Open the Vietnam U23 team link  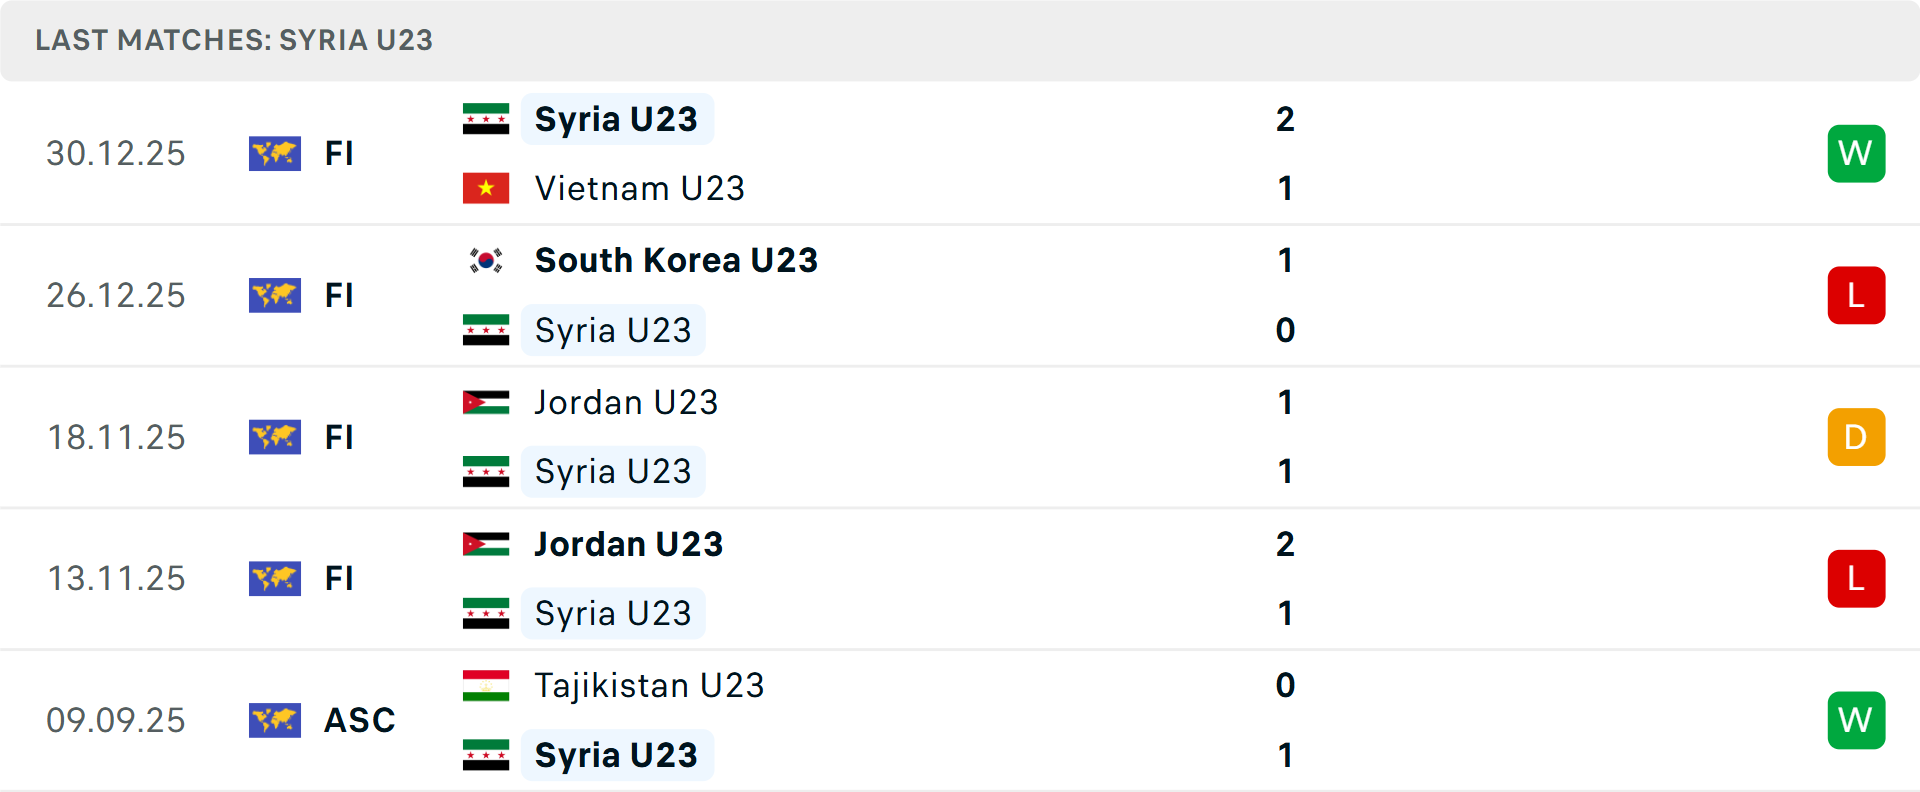click(x=640, y=188)
